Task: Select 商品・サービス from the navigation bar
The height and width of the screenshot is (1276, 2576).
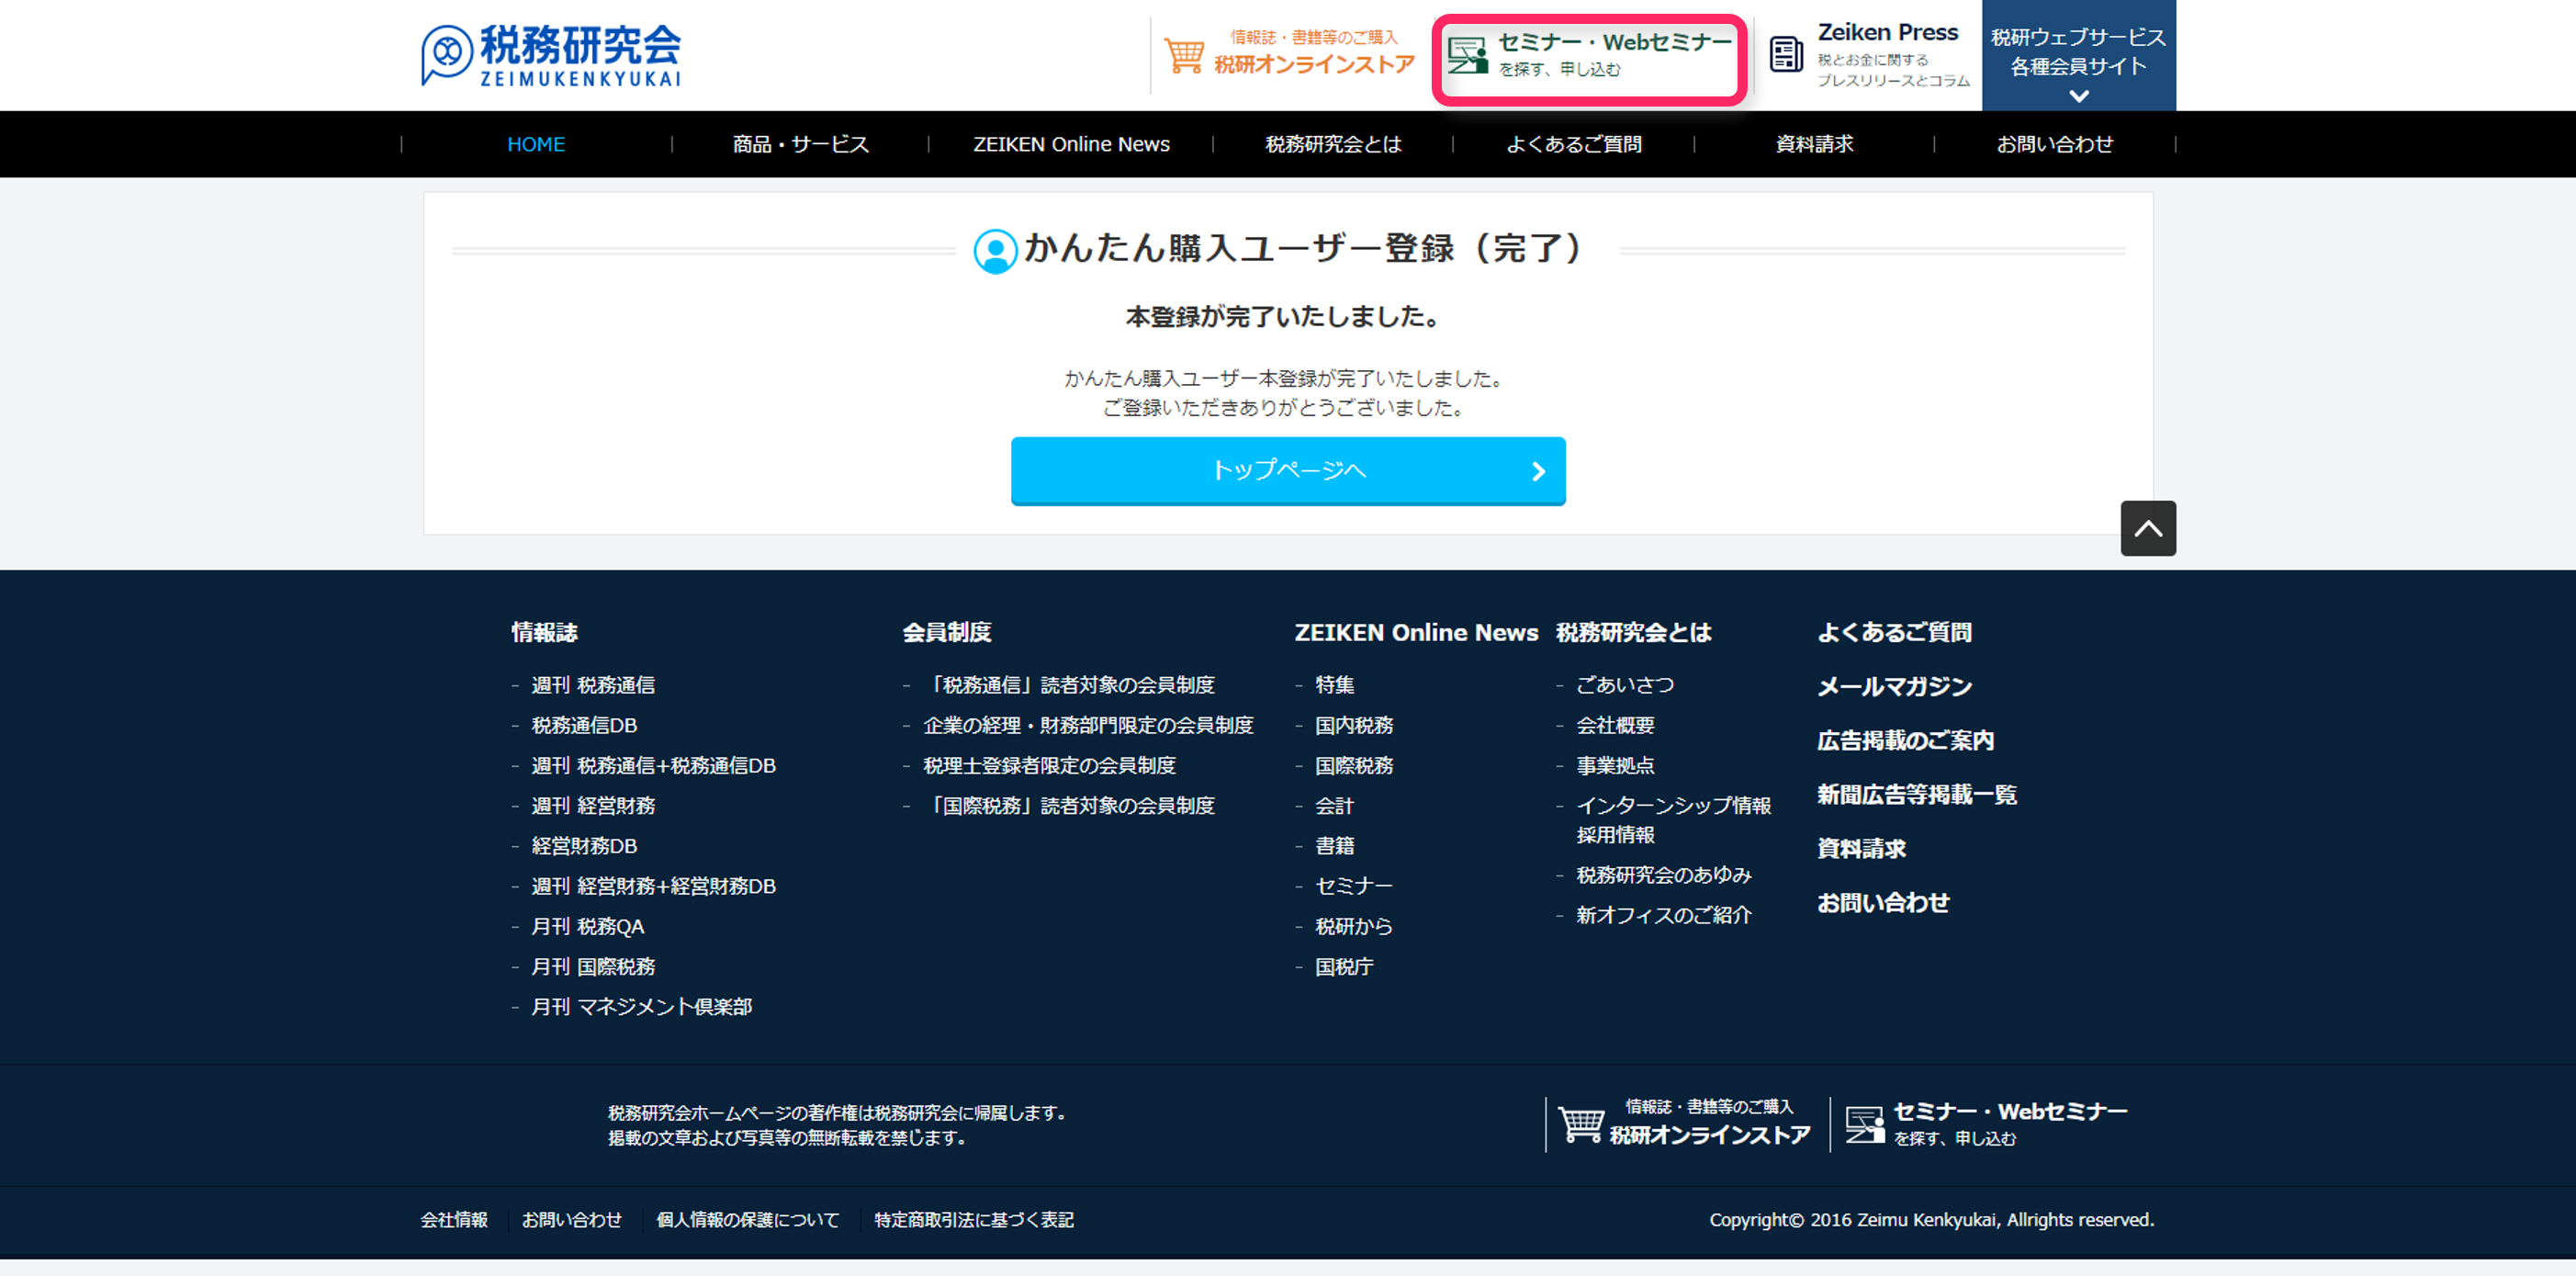Action: pos(800,144)
